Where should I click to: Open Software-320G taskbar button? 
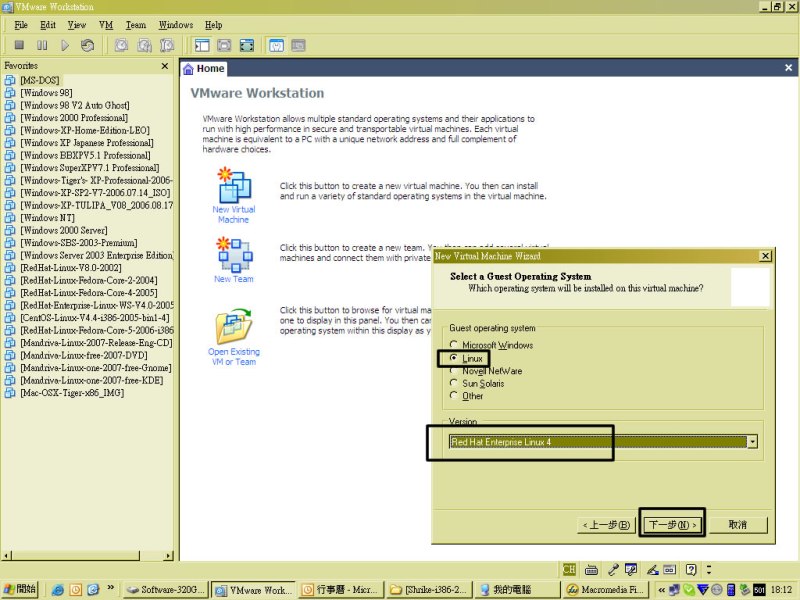tap(166, 590)
